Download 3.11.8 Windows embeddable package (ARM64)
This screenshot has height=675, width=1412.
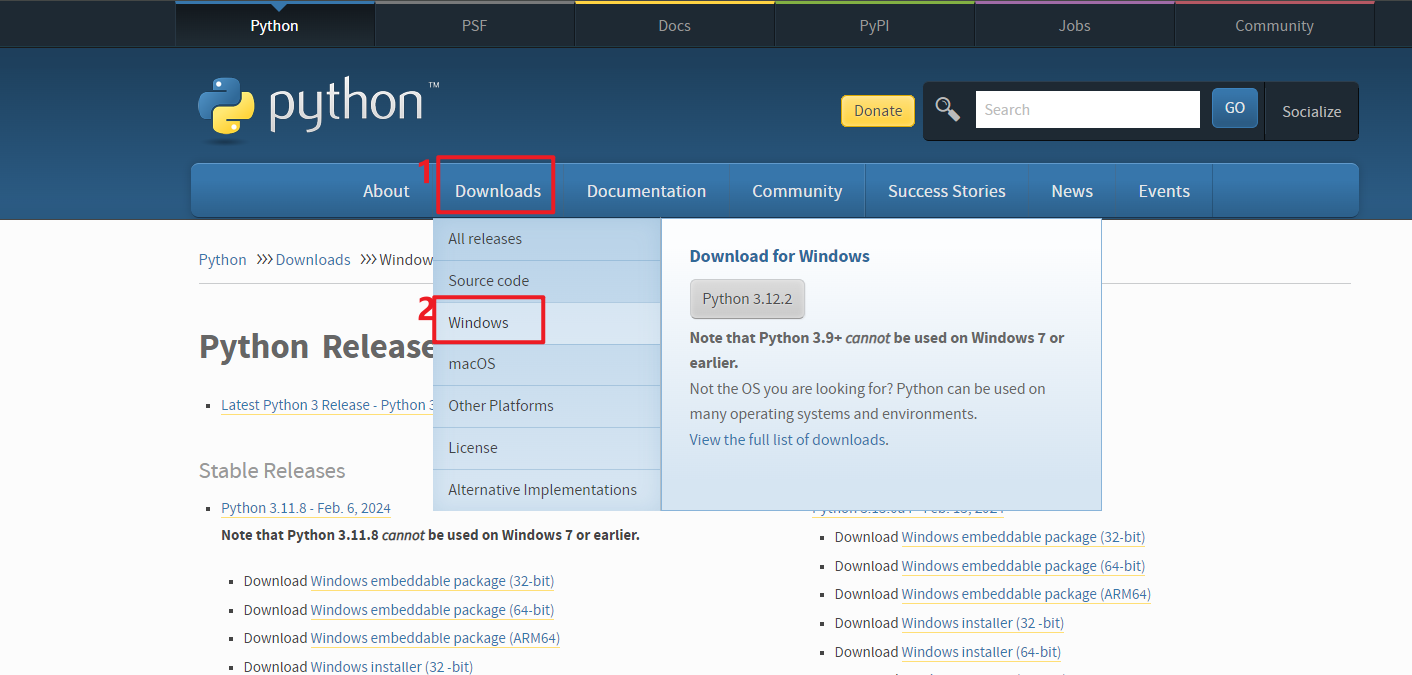coord(435,638)
